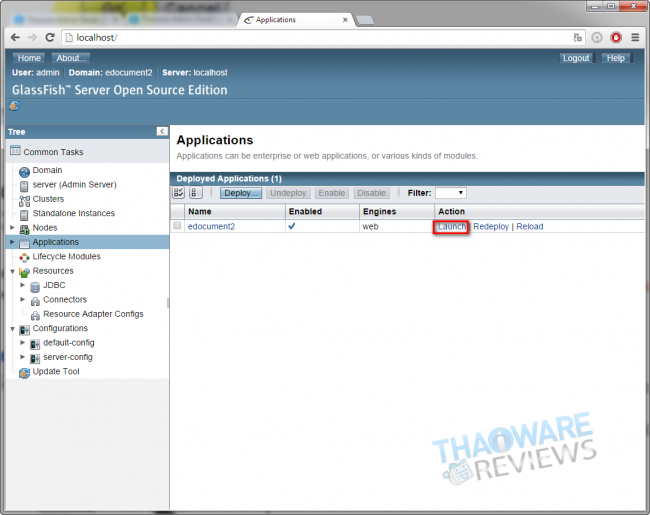Open the Help button in header
650x515 pixels.
[x=616, y=58]
